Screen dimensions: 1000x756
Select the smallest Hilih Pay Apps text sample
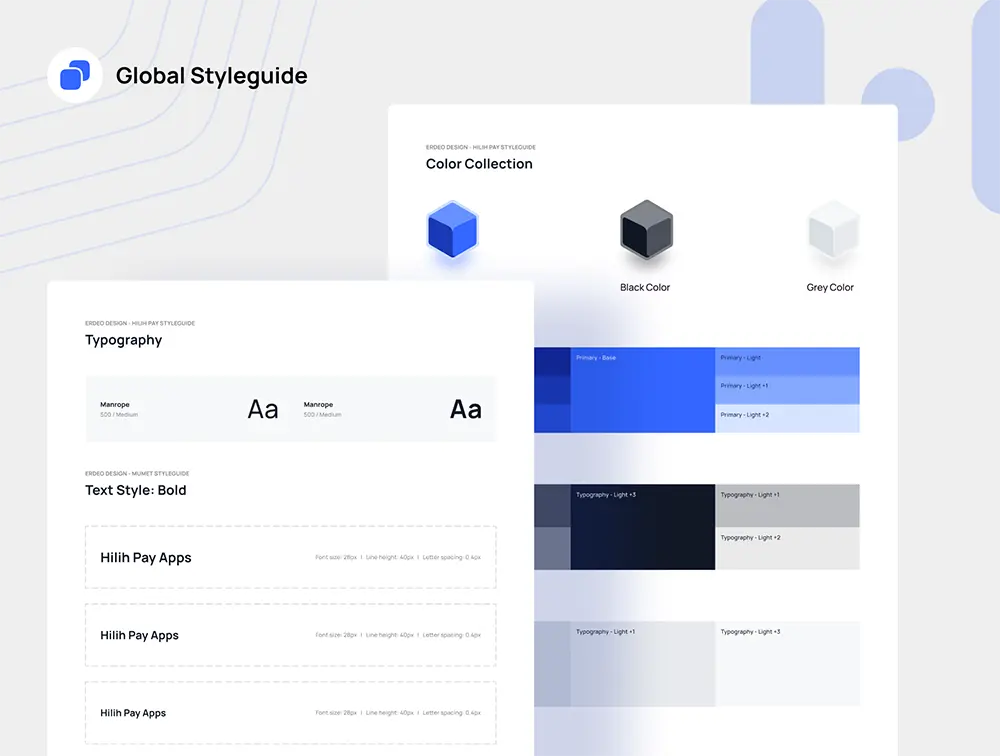pos(133,713)
